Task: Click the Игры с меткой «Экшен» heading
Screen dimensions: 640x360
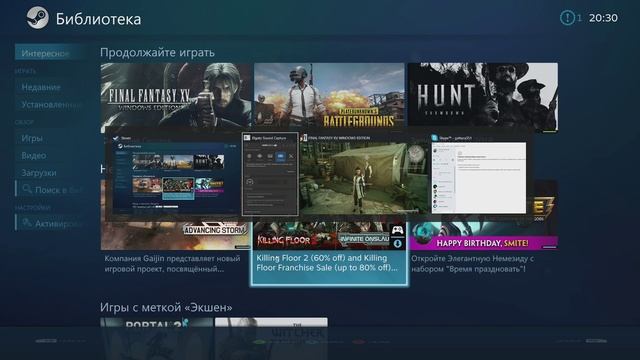Action: coord(166,307)
